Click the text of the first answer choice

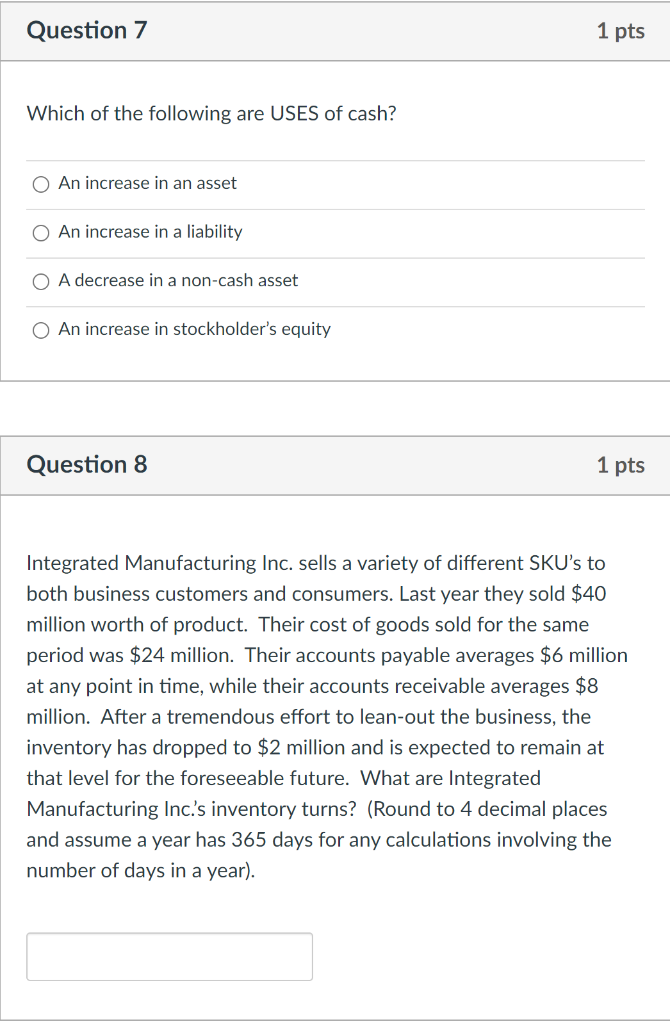(x=147, y=183)
